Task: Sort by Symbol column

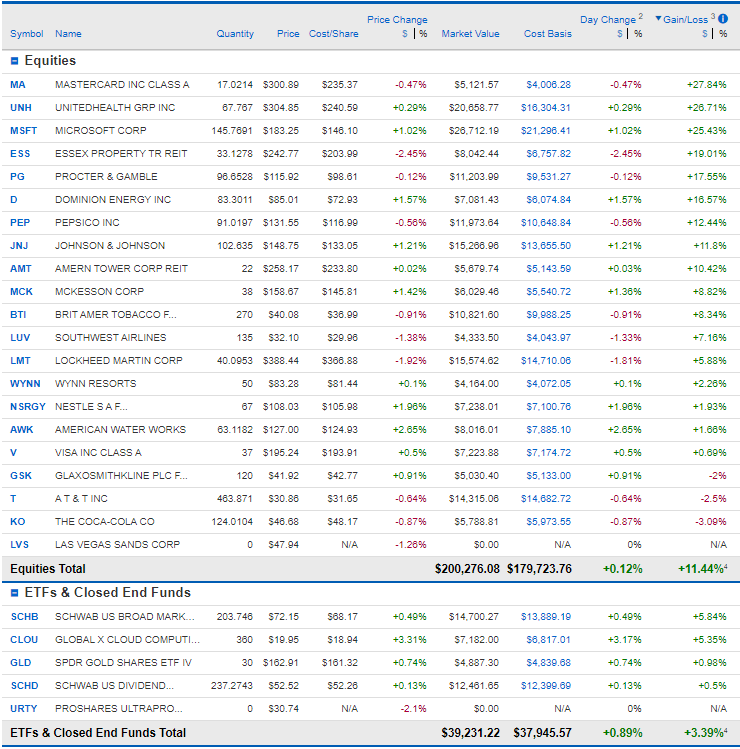Action: (x=27, y=33)
